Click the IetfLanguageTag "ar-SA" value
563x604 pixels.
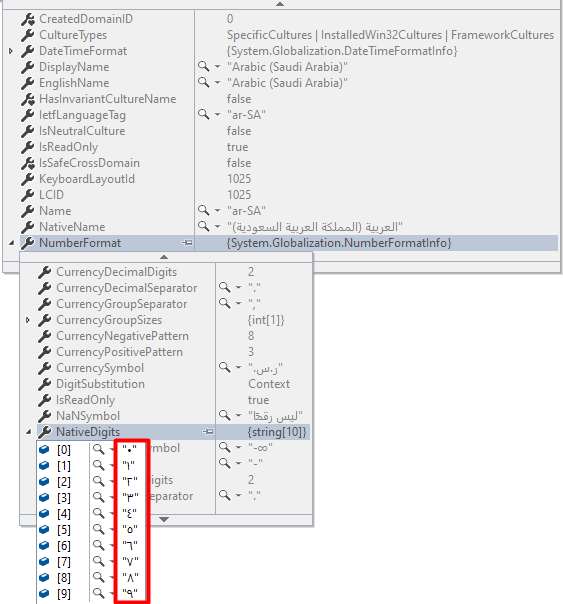[x=246, y=115]
